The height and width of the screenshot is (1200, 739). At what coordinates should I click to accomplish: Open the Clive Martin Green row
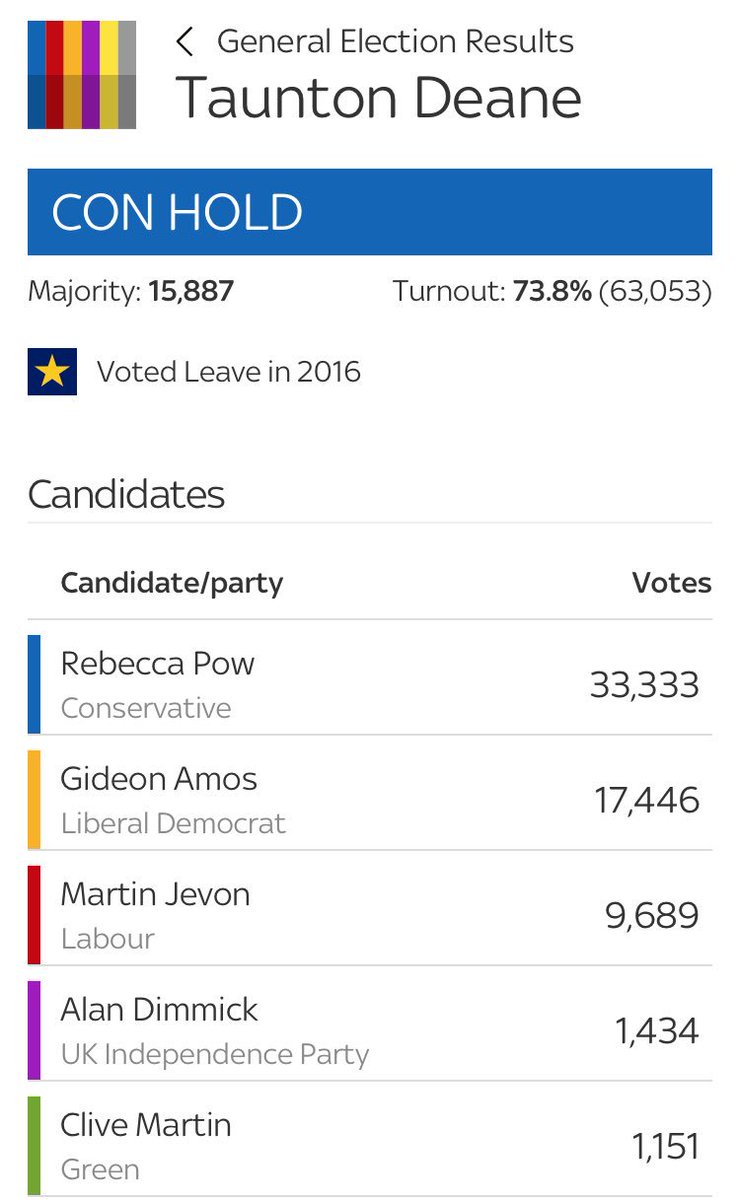[370, 1145]
